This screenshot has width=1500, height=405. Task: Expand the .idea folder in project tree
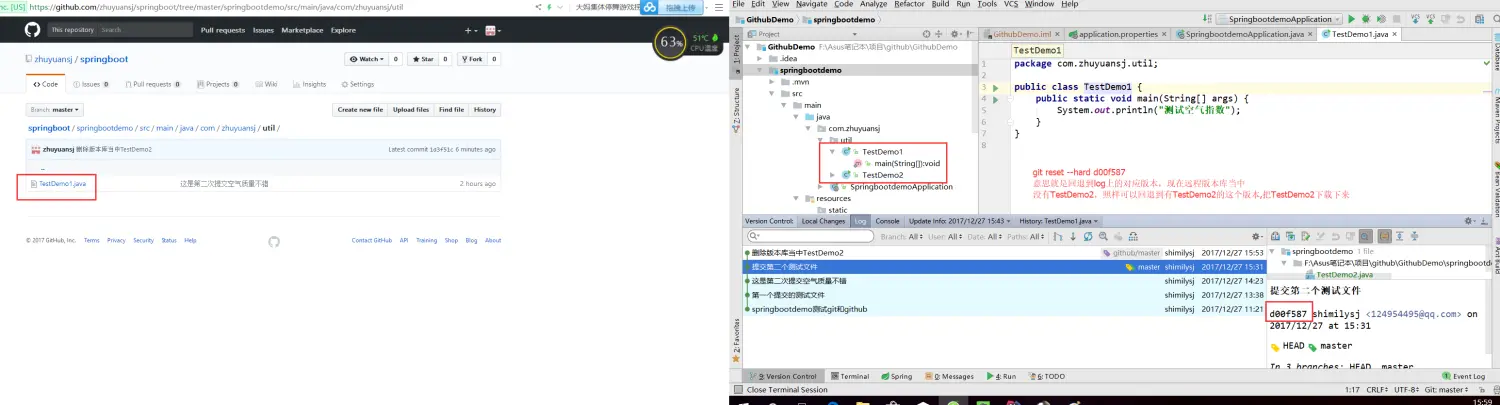click(759, 58)
